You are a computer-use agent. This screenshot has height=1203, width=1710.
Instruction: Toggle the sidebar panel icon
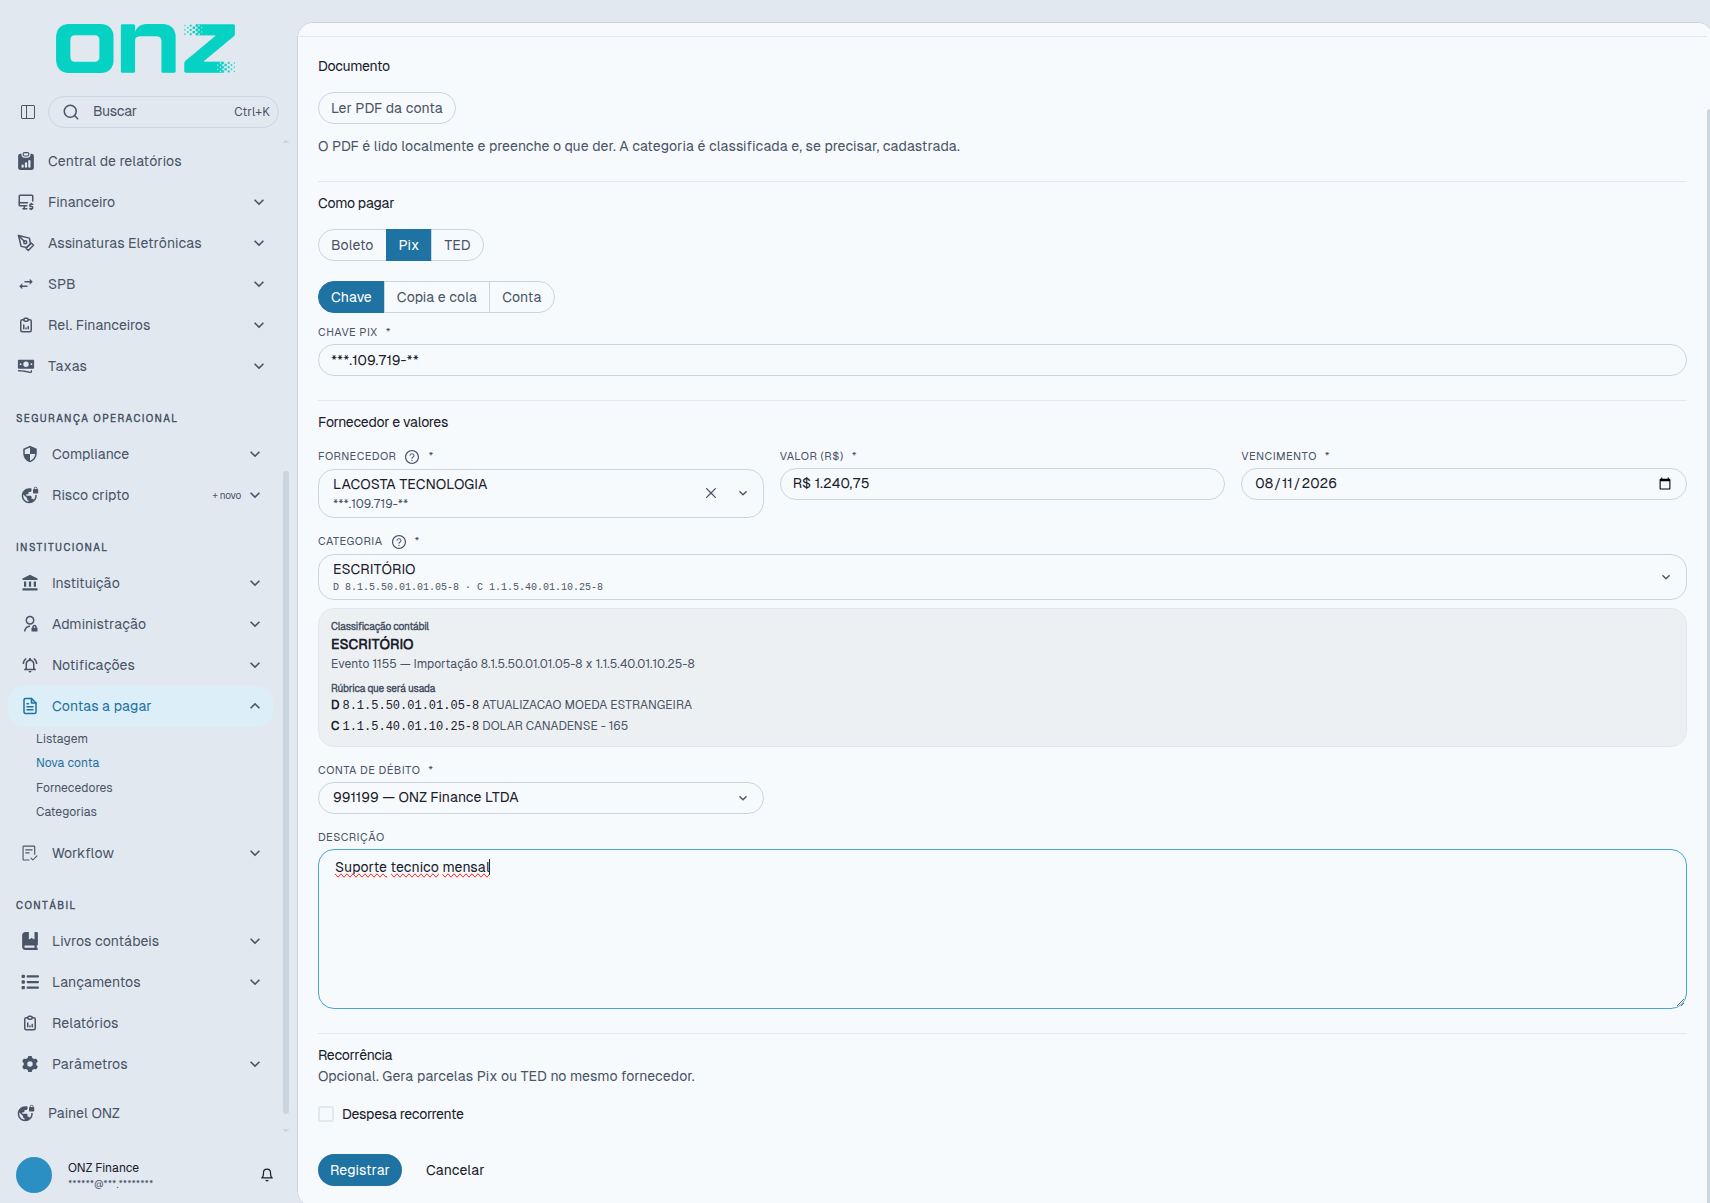pos(28,112)
